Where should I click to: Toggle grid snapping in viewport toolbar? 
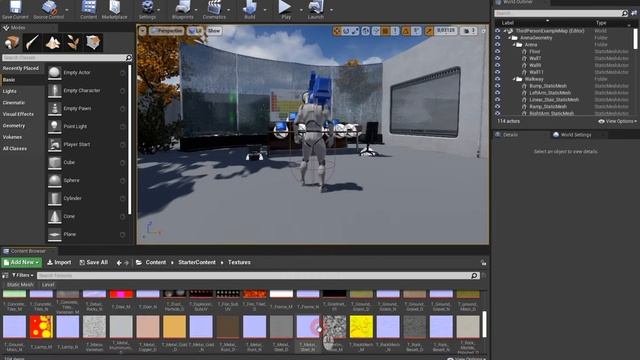(385, 31)
